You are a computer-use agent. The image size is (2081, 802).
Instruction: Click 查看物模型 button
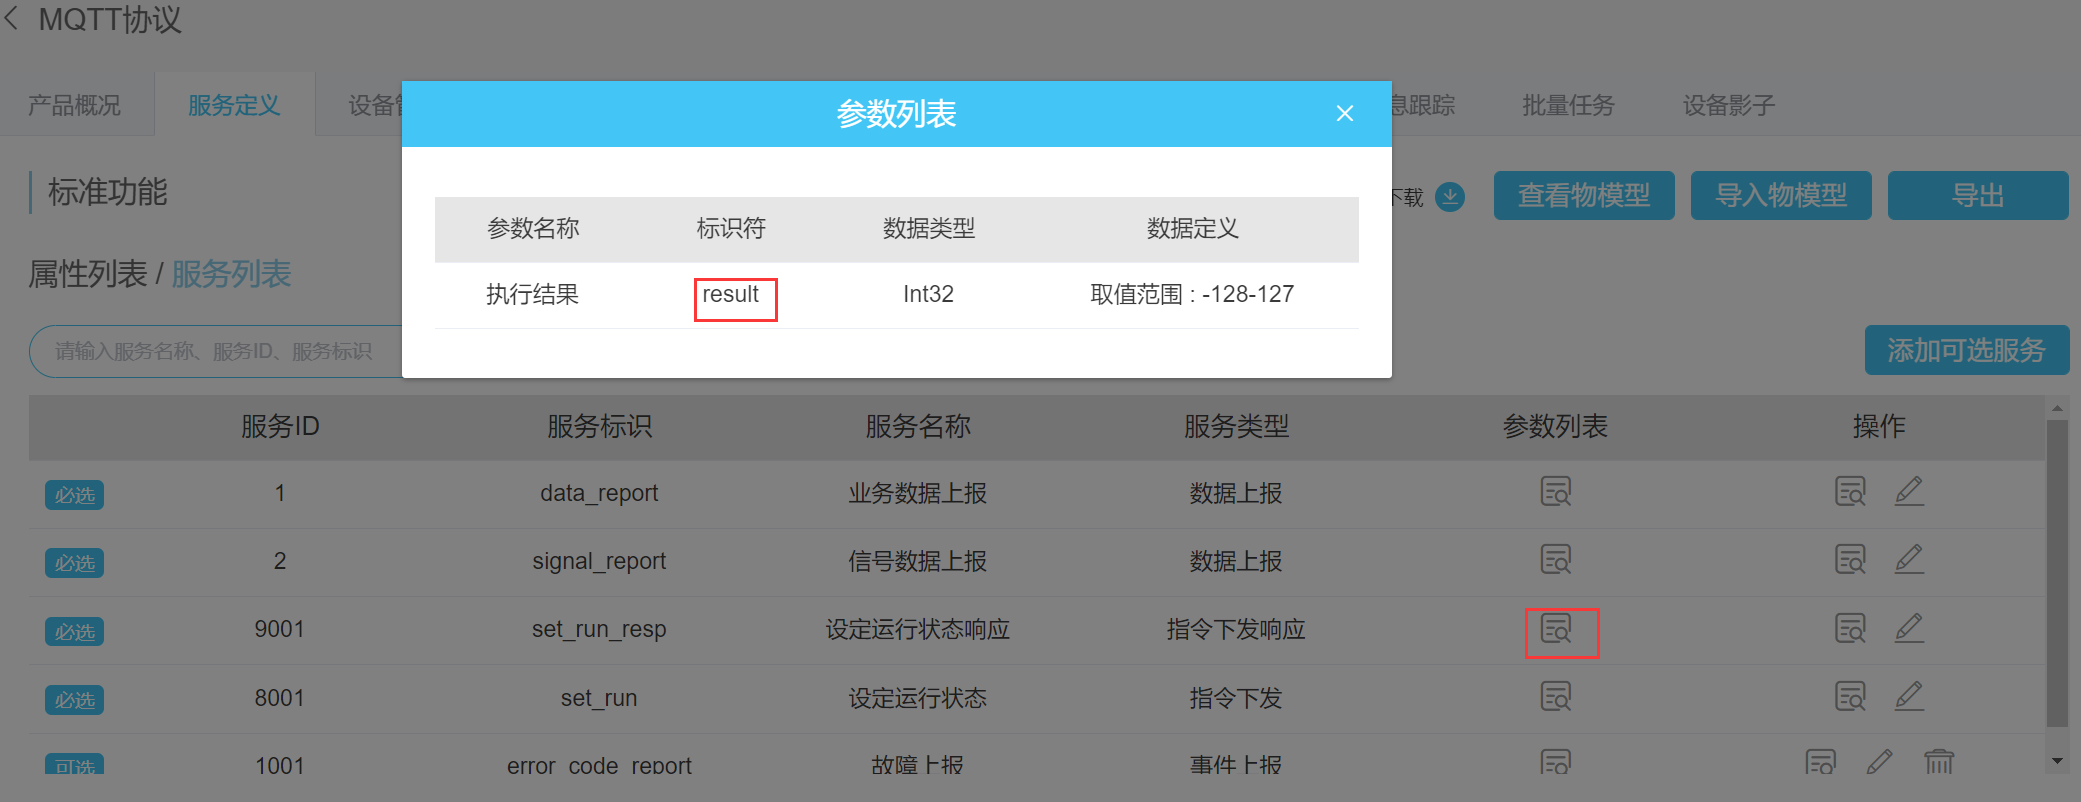[x=1584, y=195]
